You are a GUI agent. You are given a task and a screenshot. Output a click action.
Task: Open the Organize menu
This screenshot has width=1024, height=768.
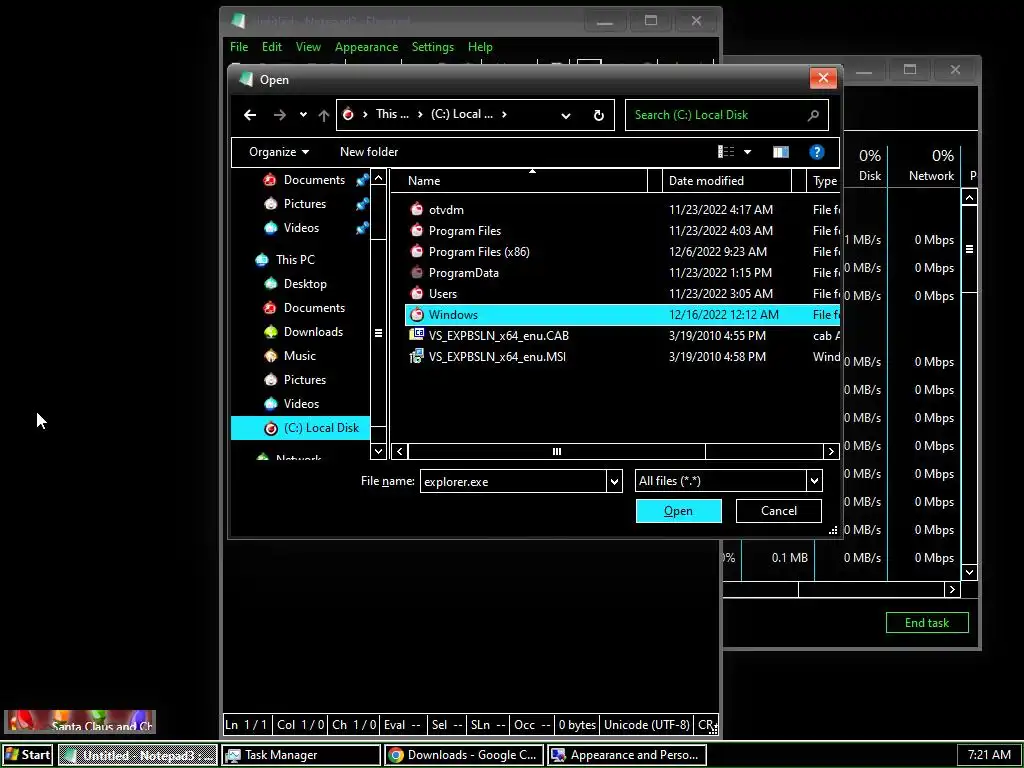[x=279, y=152]
